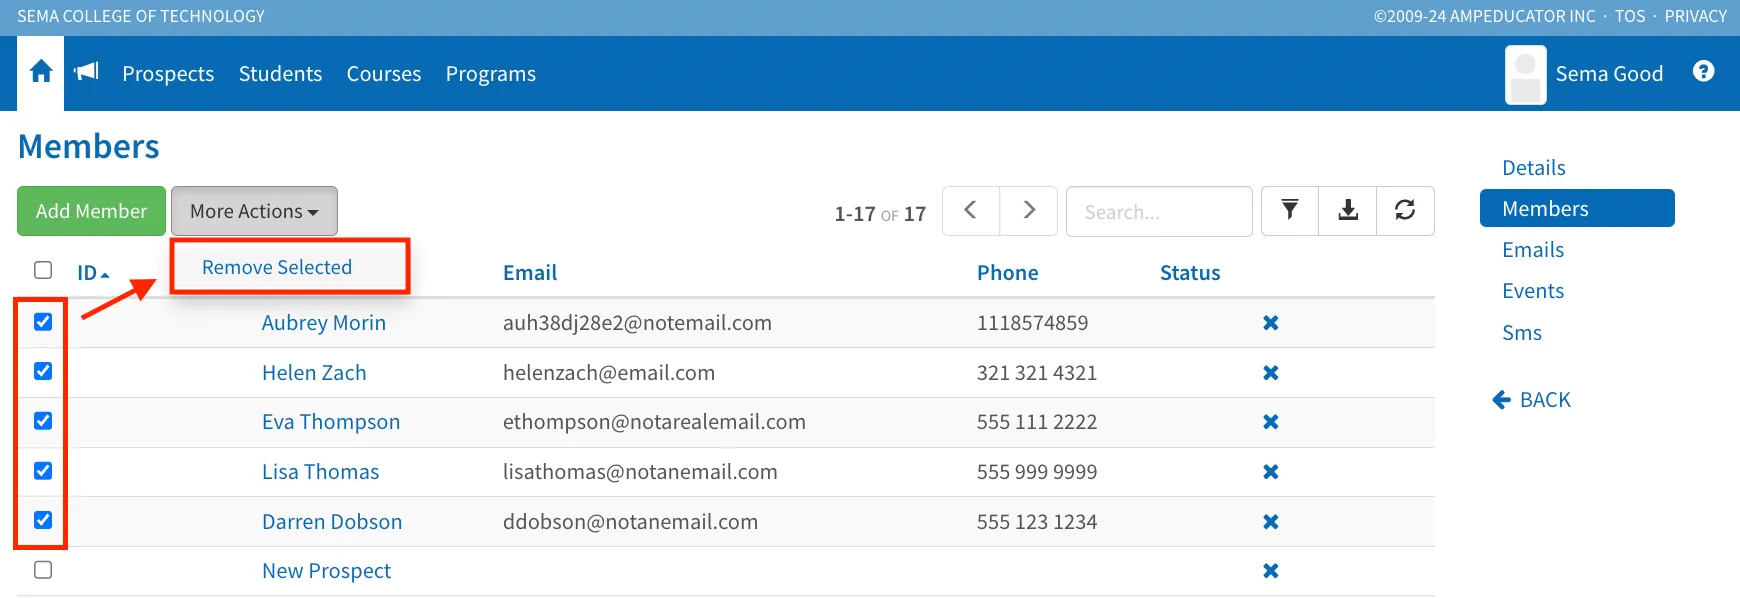Open the Programs navigation item
Image resolution: width=1740 pixels, height=598 pixels.
click(x=491, y=74)
